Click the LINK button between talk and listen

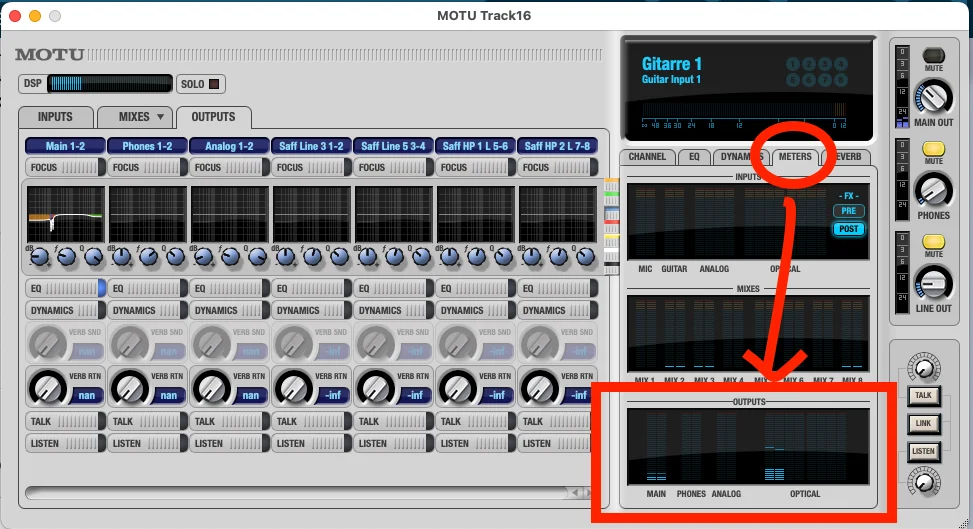coord(923,423)
